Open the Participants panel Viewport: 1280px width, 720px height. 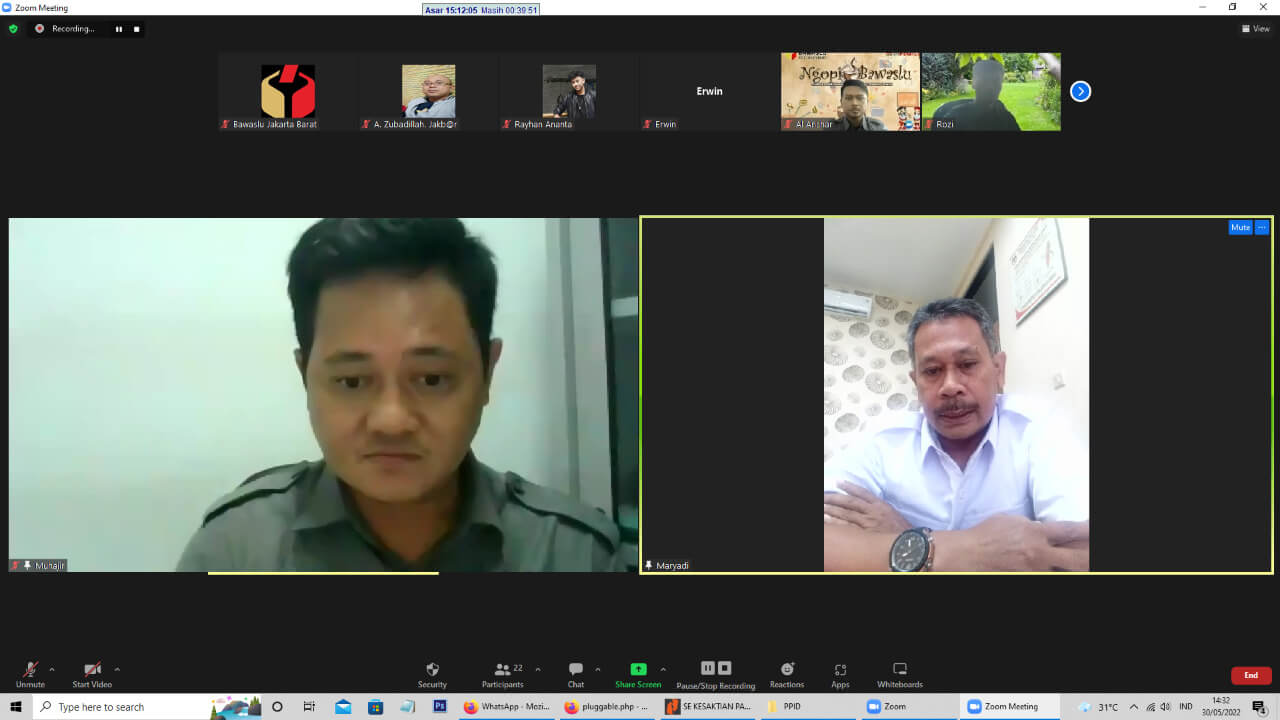(x=503, y=674)
